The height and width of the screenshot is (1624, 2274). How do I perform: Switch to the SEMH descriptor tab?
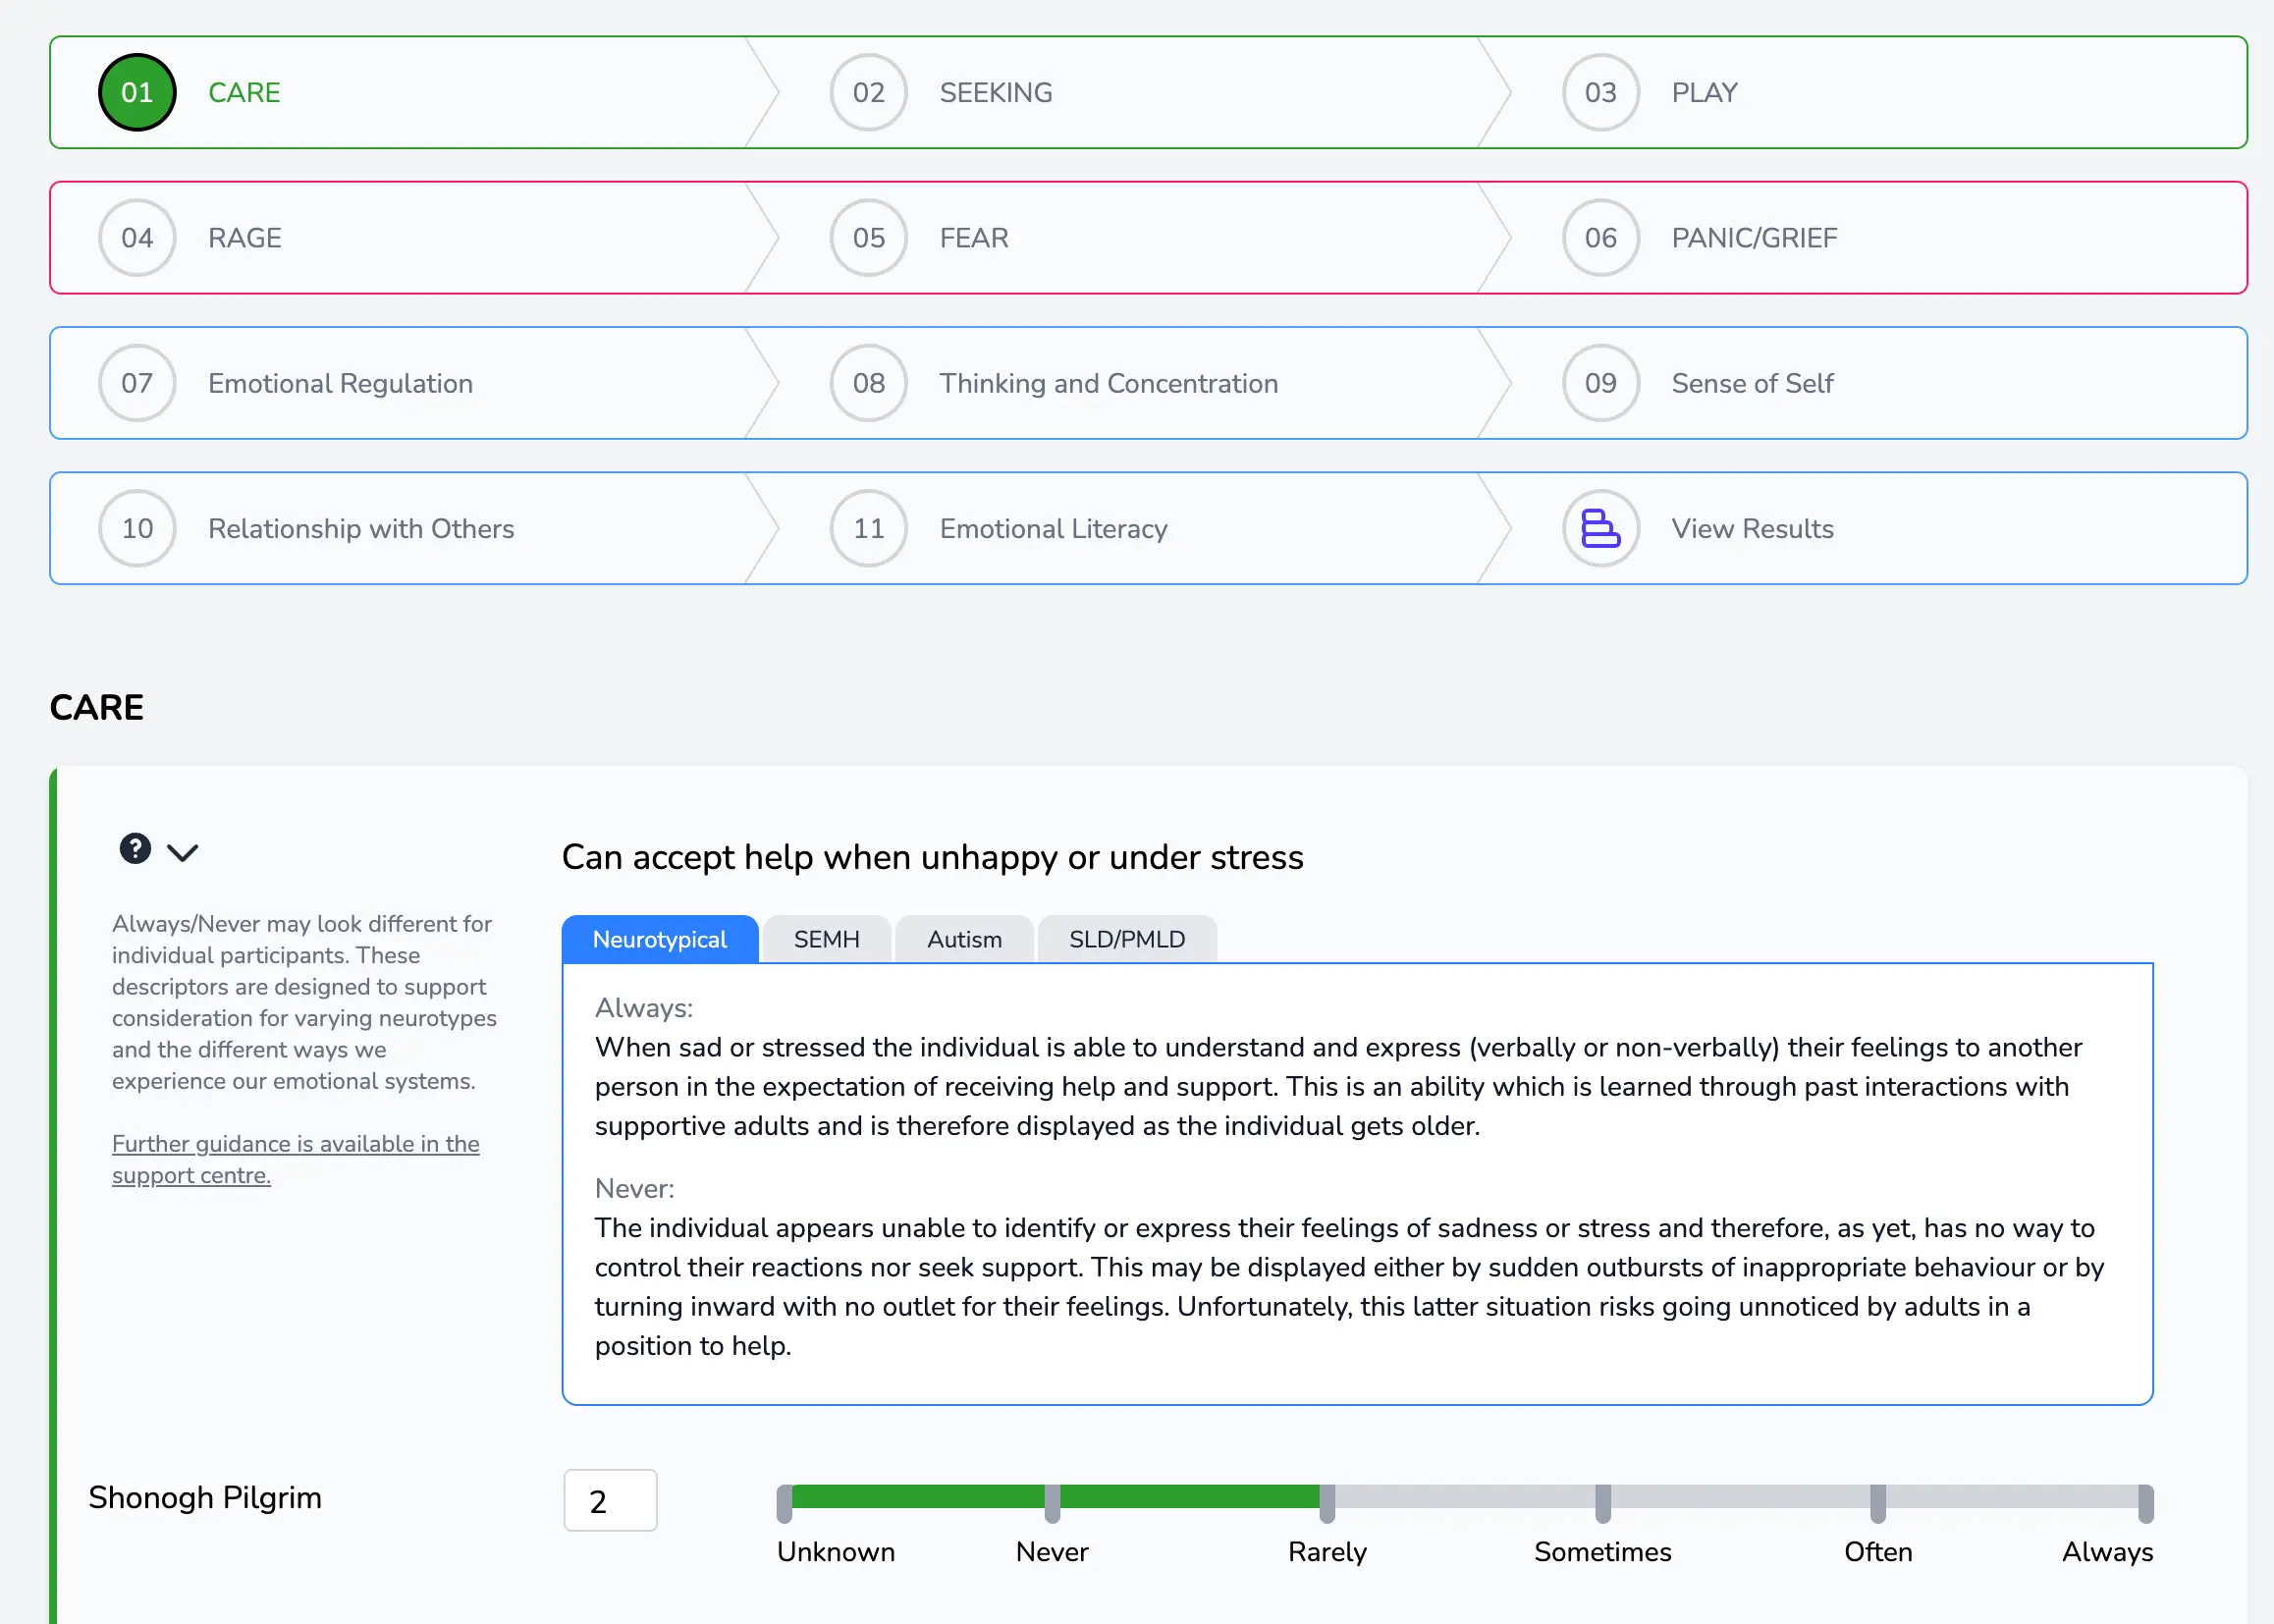[x=826, y=939]
